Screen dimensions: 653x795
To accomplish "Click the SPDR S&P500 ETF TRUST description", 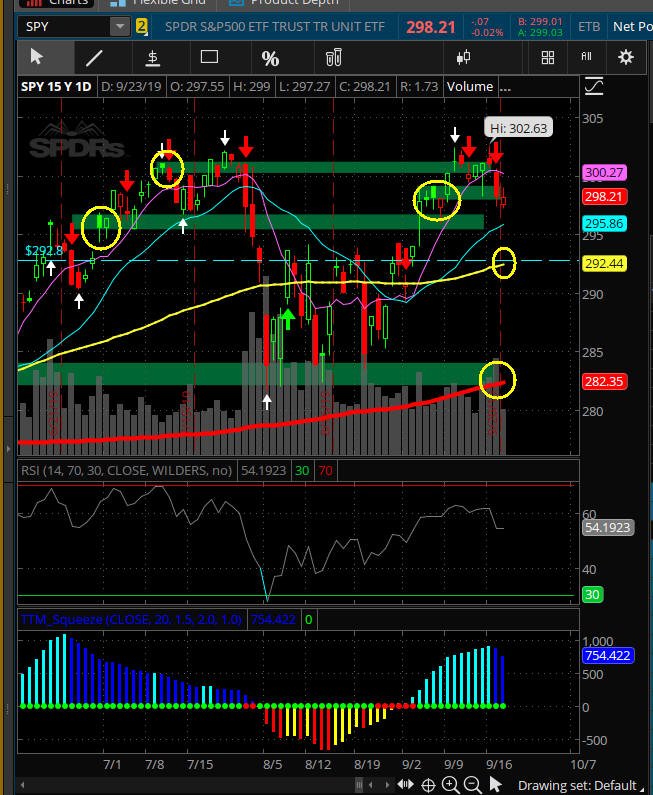I will coord(275,26).
